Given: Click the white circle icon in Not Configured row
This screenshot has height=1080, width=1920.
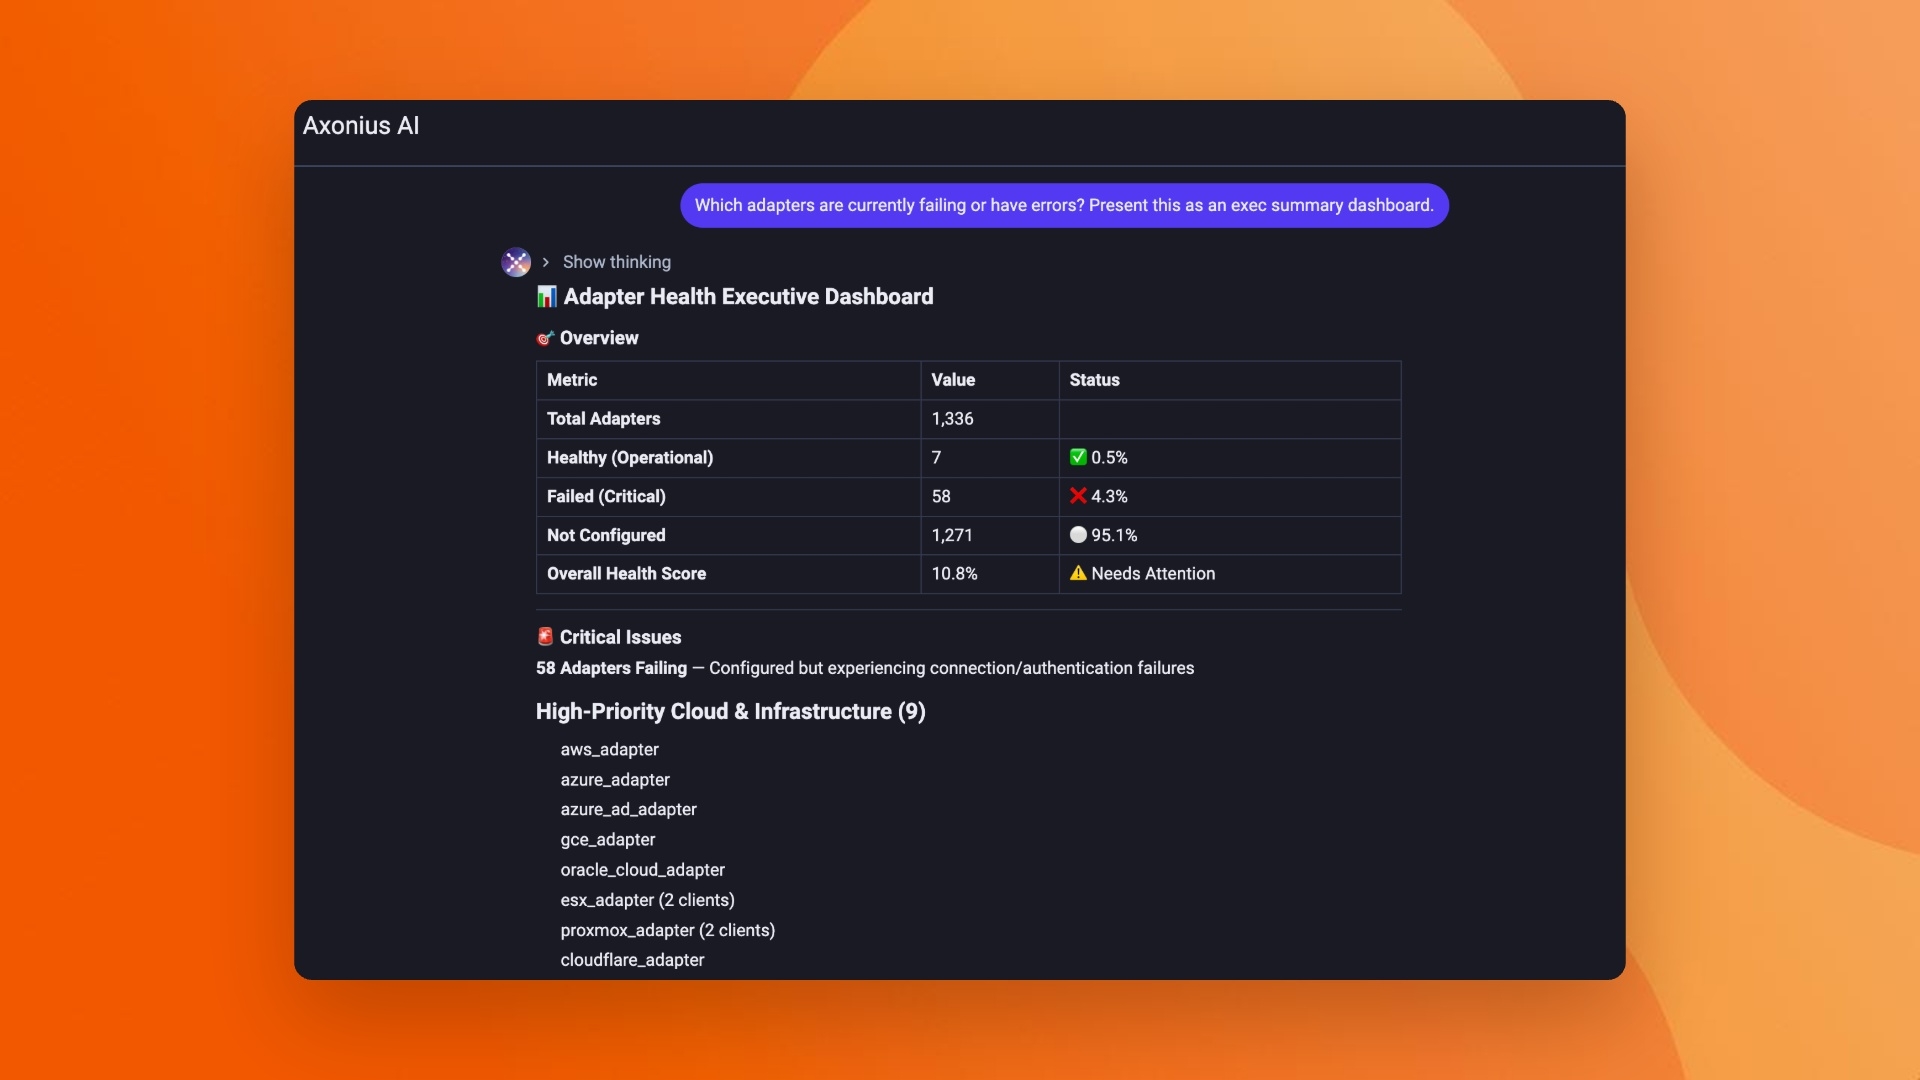Looking at the screenshot, I should coord(1078,535).
